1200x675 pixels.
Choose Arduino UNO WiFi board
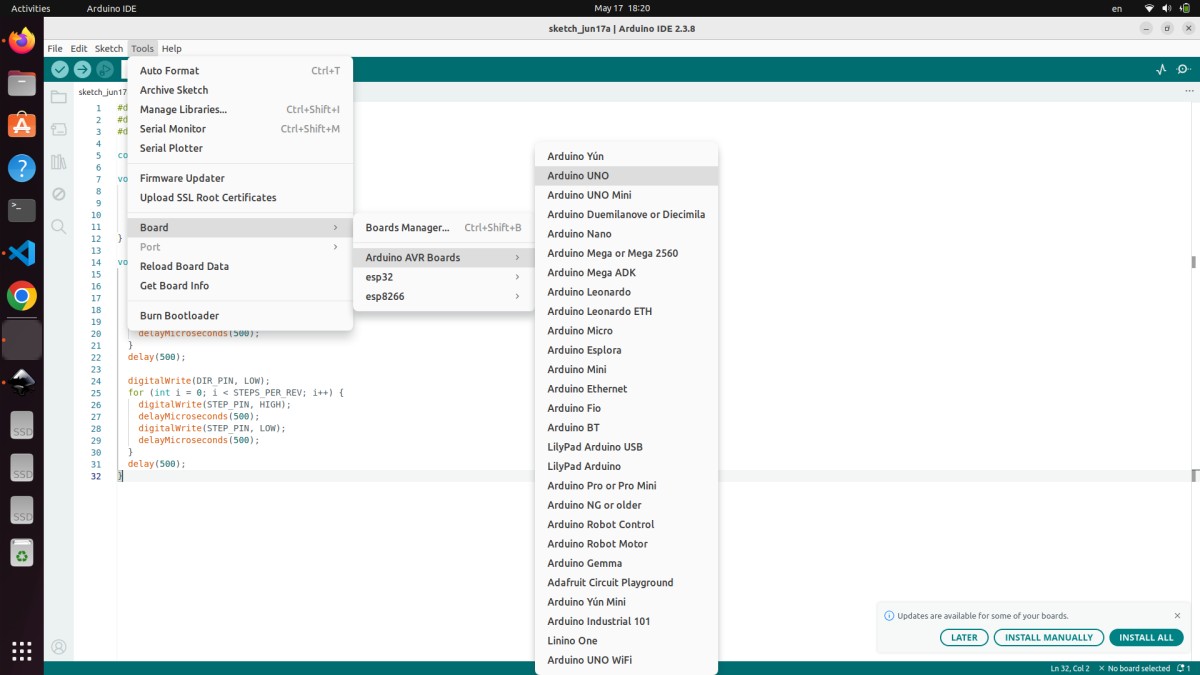[x=626, y=660]
